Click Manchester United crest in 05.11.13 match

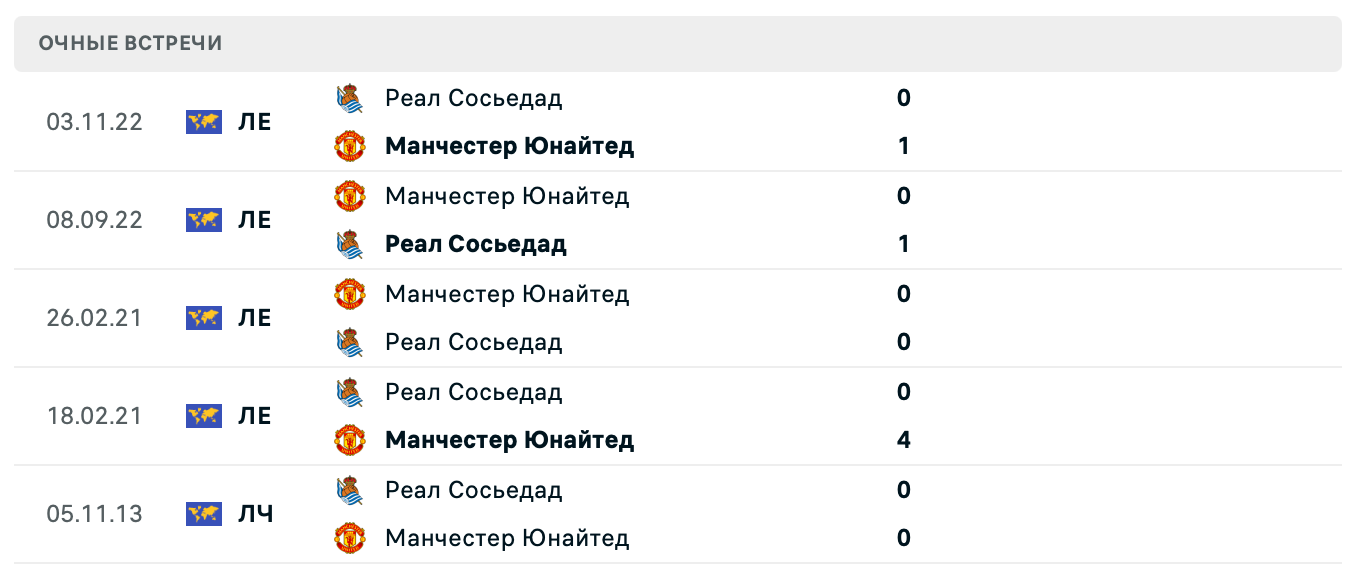click(x=349, y=539)
